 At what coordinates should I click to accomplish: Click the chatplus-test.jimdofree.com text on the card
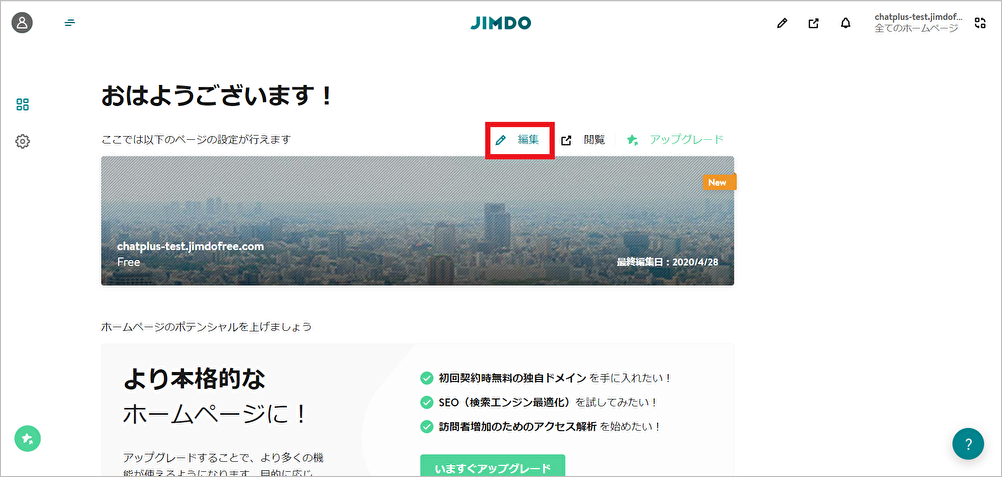click(190, 246)
